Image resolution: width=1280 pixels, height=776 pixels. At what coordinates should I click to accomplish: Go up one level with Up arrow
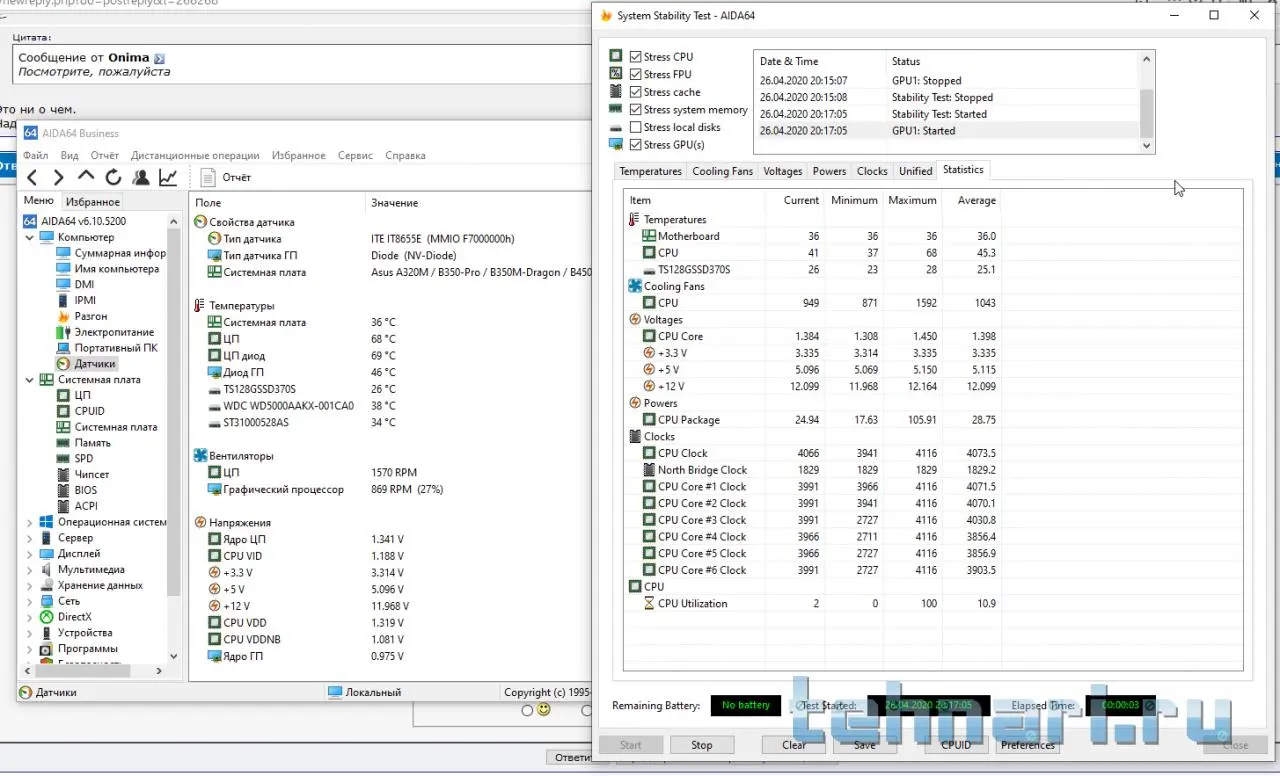click(x=86, y=177)
